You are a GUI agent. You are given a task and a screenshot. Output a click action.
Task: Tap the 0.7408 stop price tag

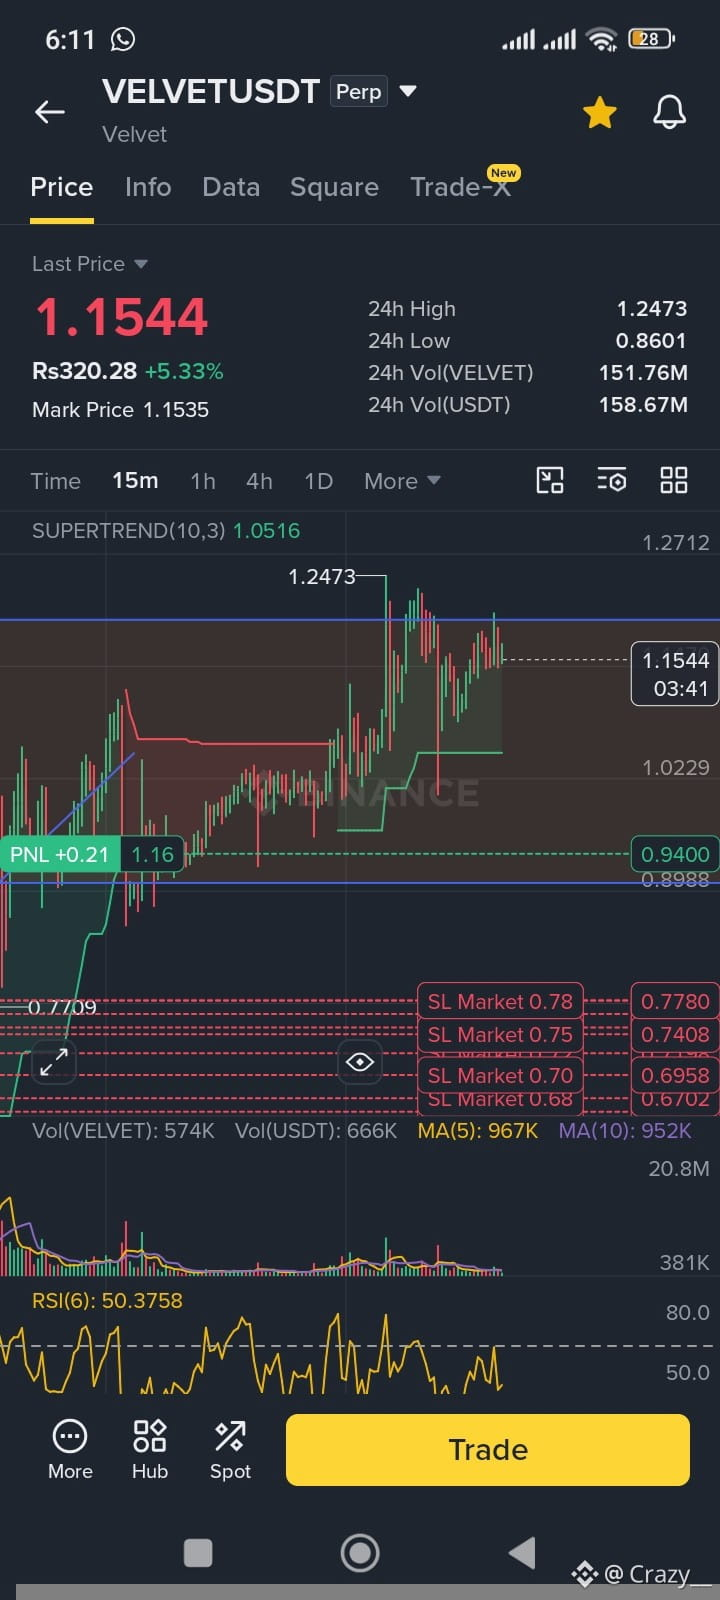click(675, 1035)
